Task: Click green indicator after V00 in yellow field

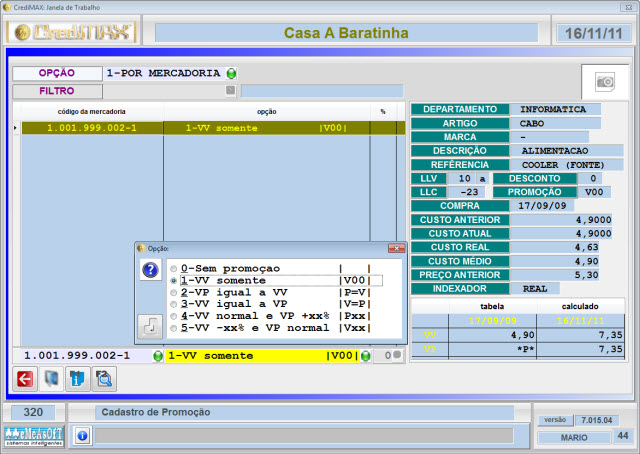Action: (x=365, y=355)
